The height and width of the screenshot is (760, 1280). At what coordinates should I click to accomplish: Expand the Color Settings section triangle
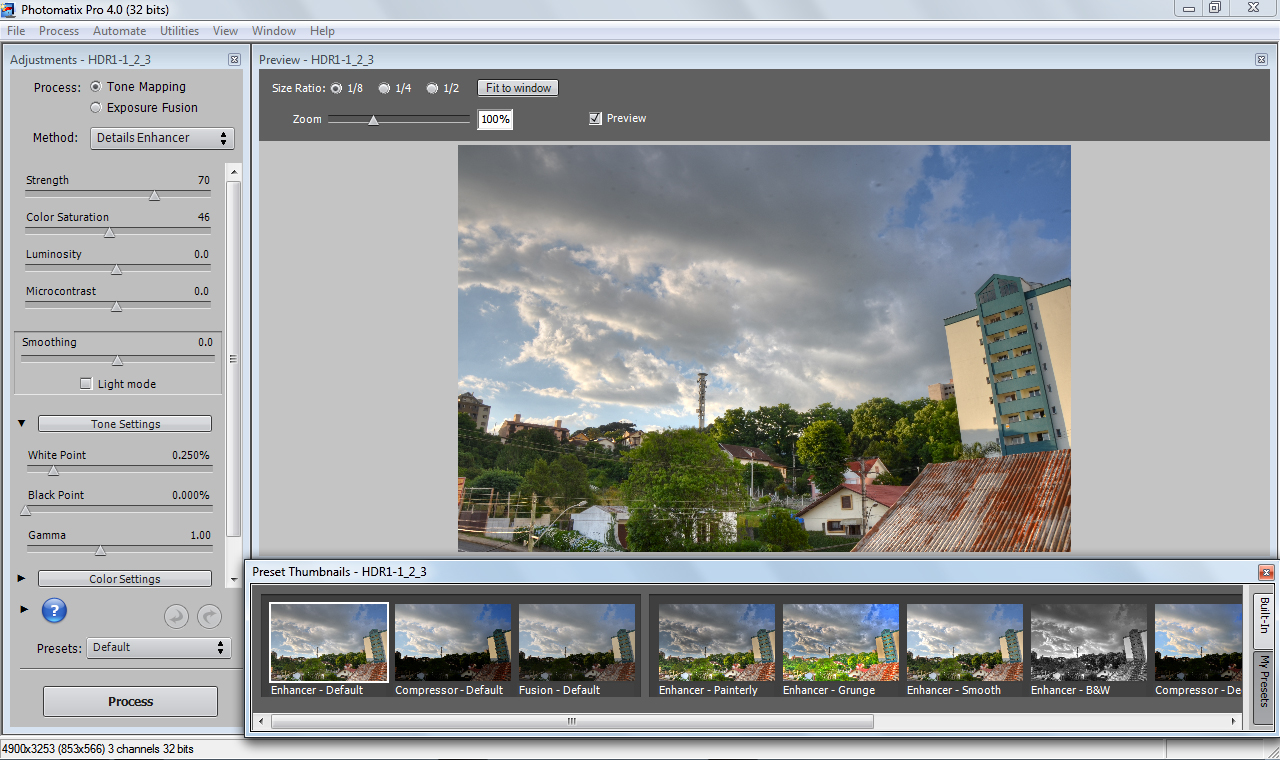coord(22,579)
